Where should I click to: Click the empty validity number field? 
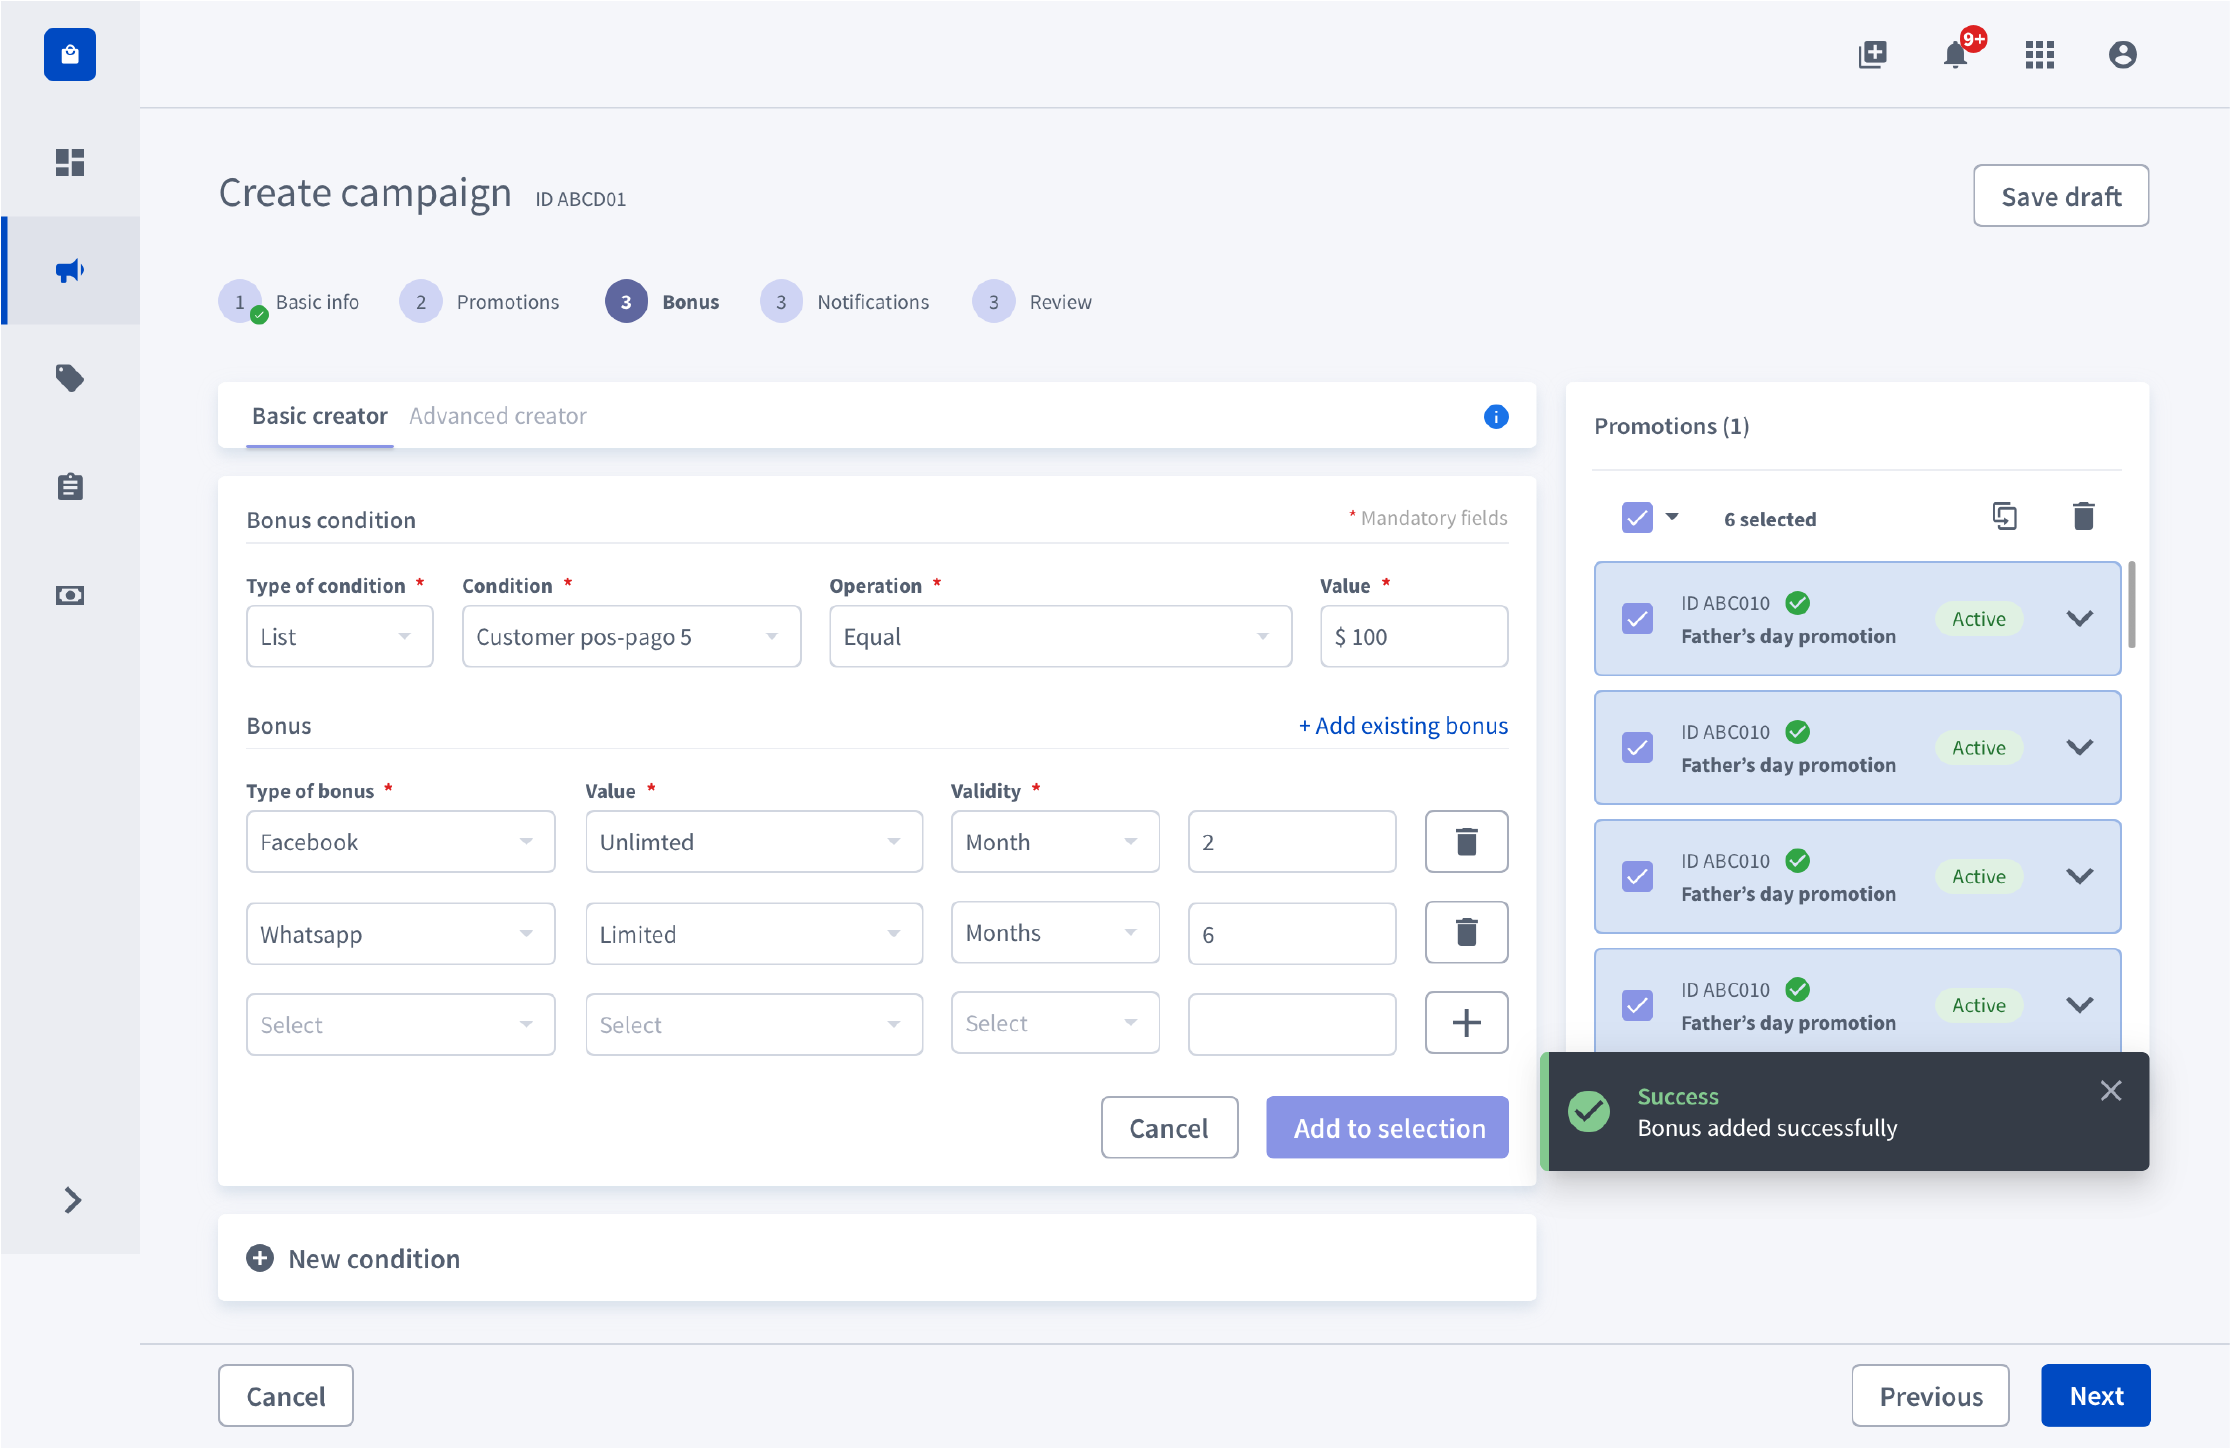point(1292,1024)
